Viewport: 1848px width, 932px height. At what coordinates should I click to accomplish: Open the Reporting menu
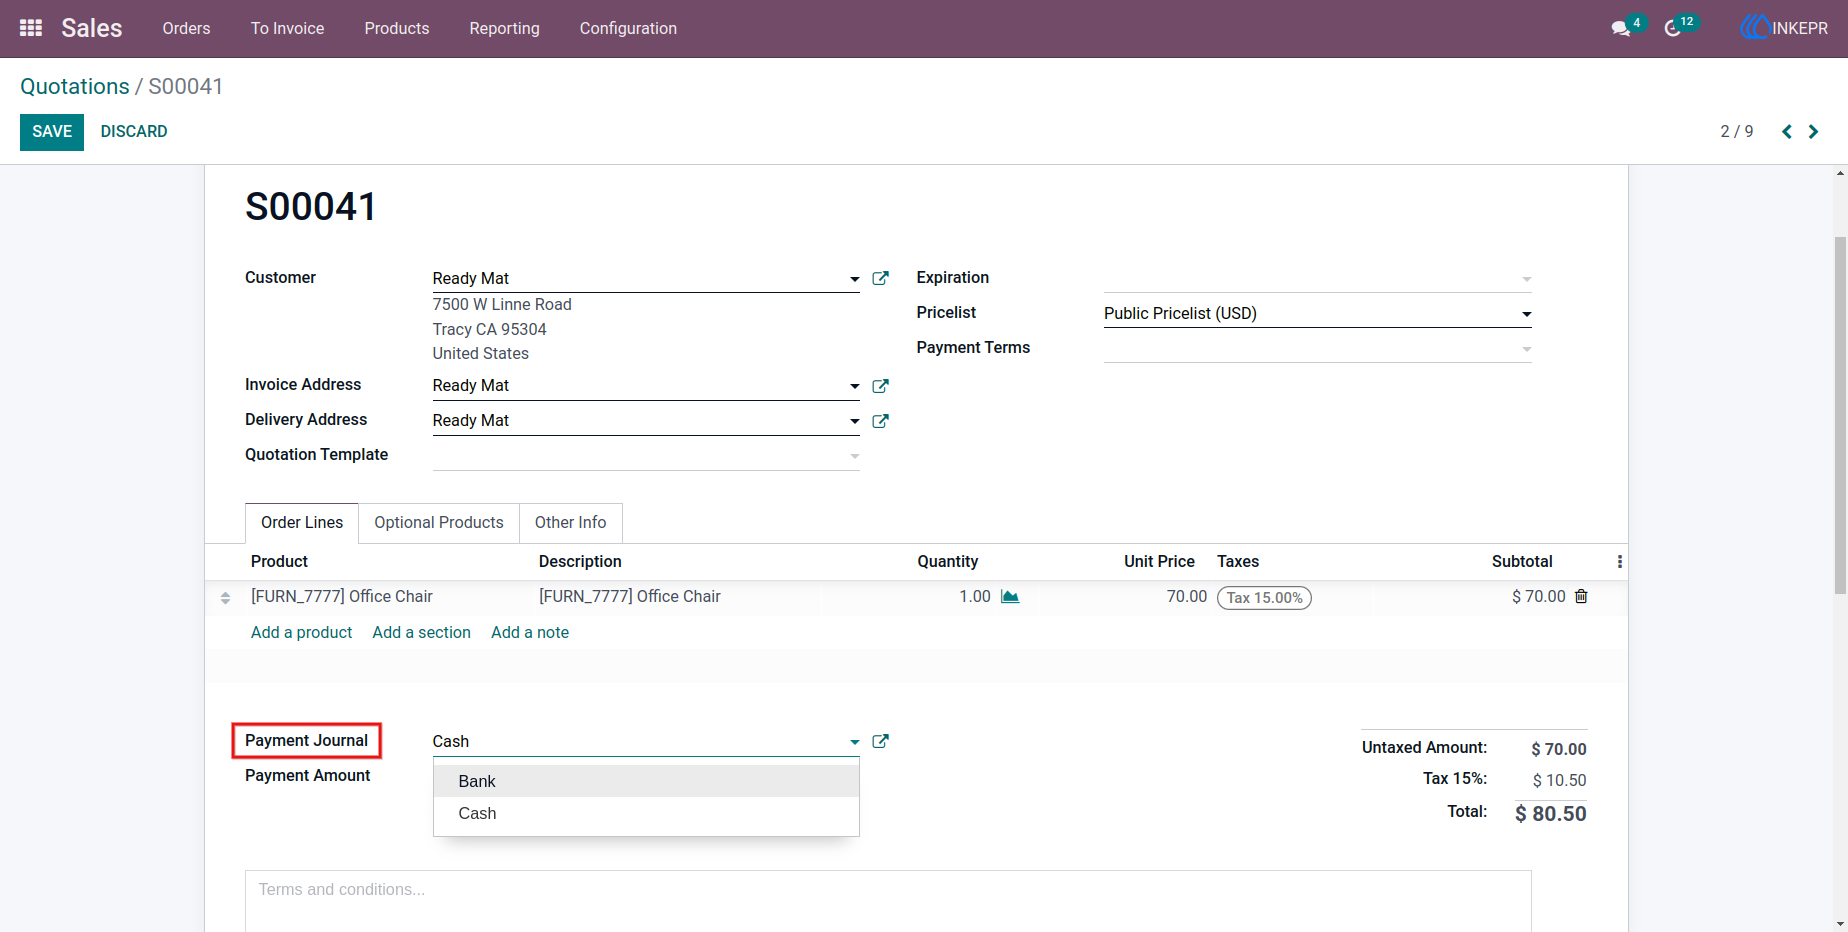(504, 29)
